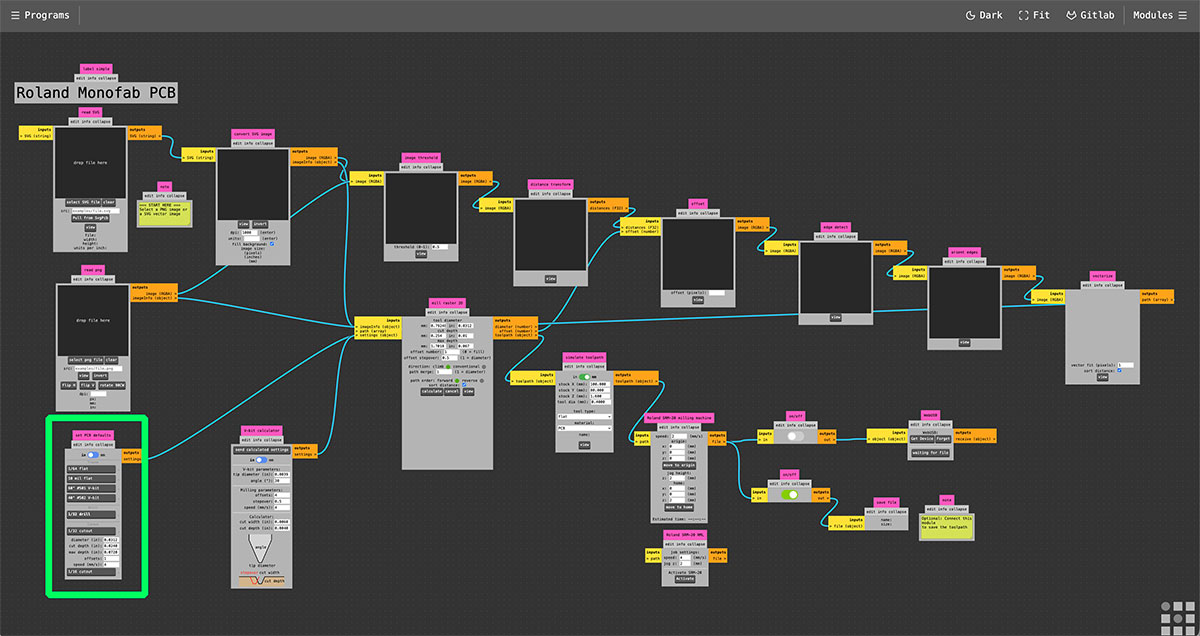Choose the 1/16 cutout preset
Screen dimensions: 1200x636
click(91, 571)
